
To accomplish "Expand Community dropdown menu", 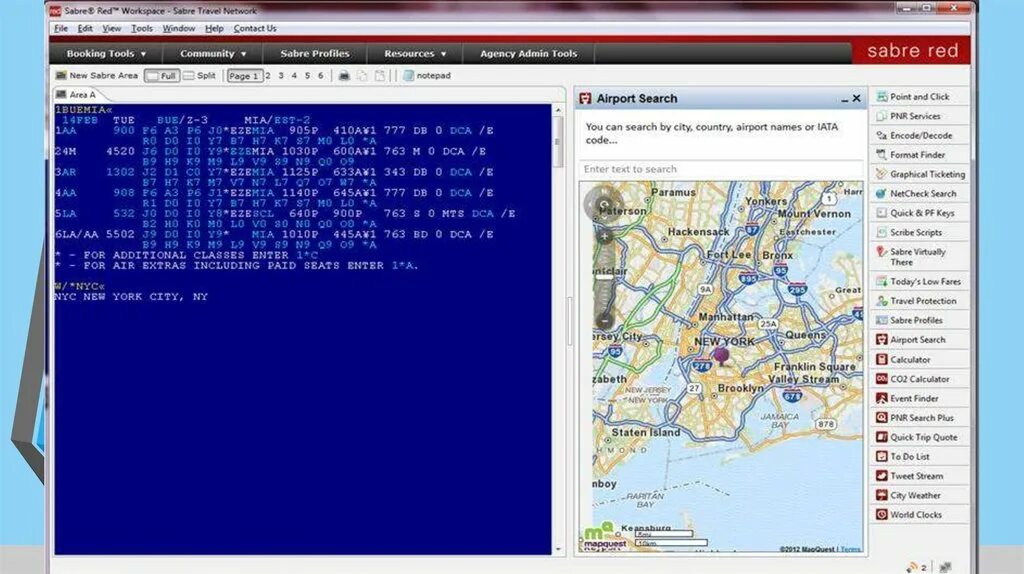I will point(213,54).
